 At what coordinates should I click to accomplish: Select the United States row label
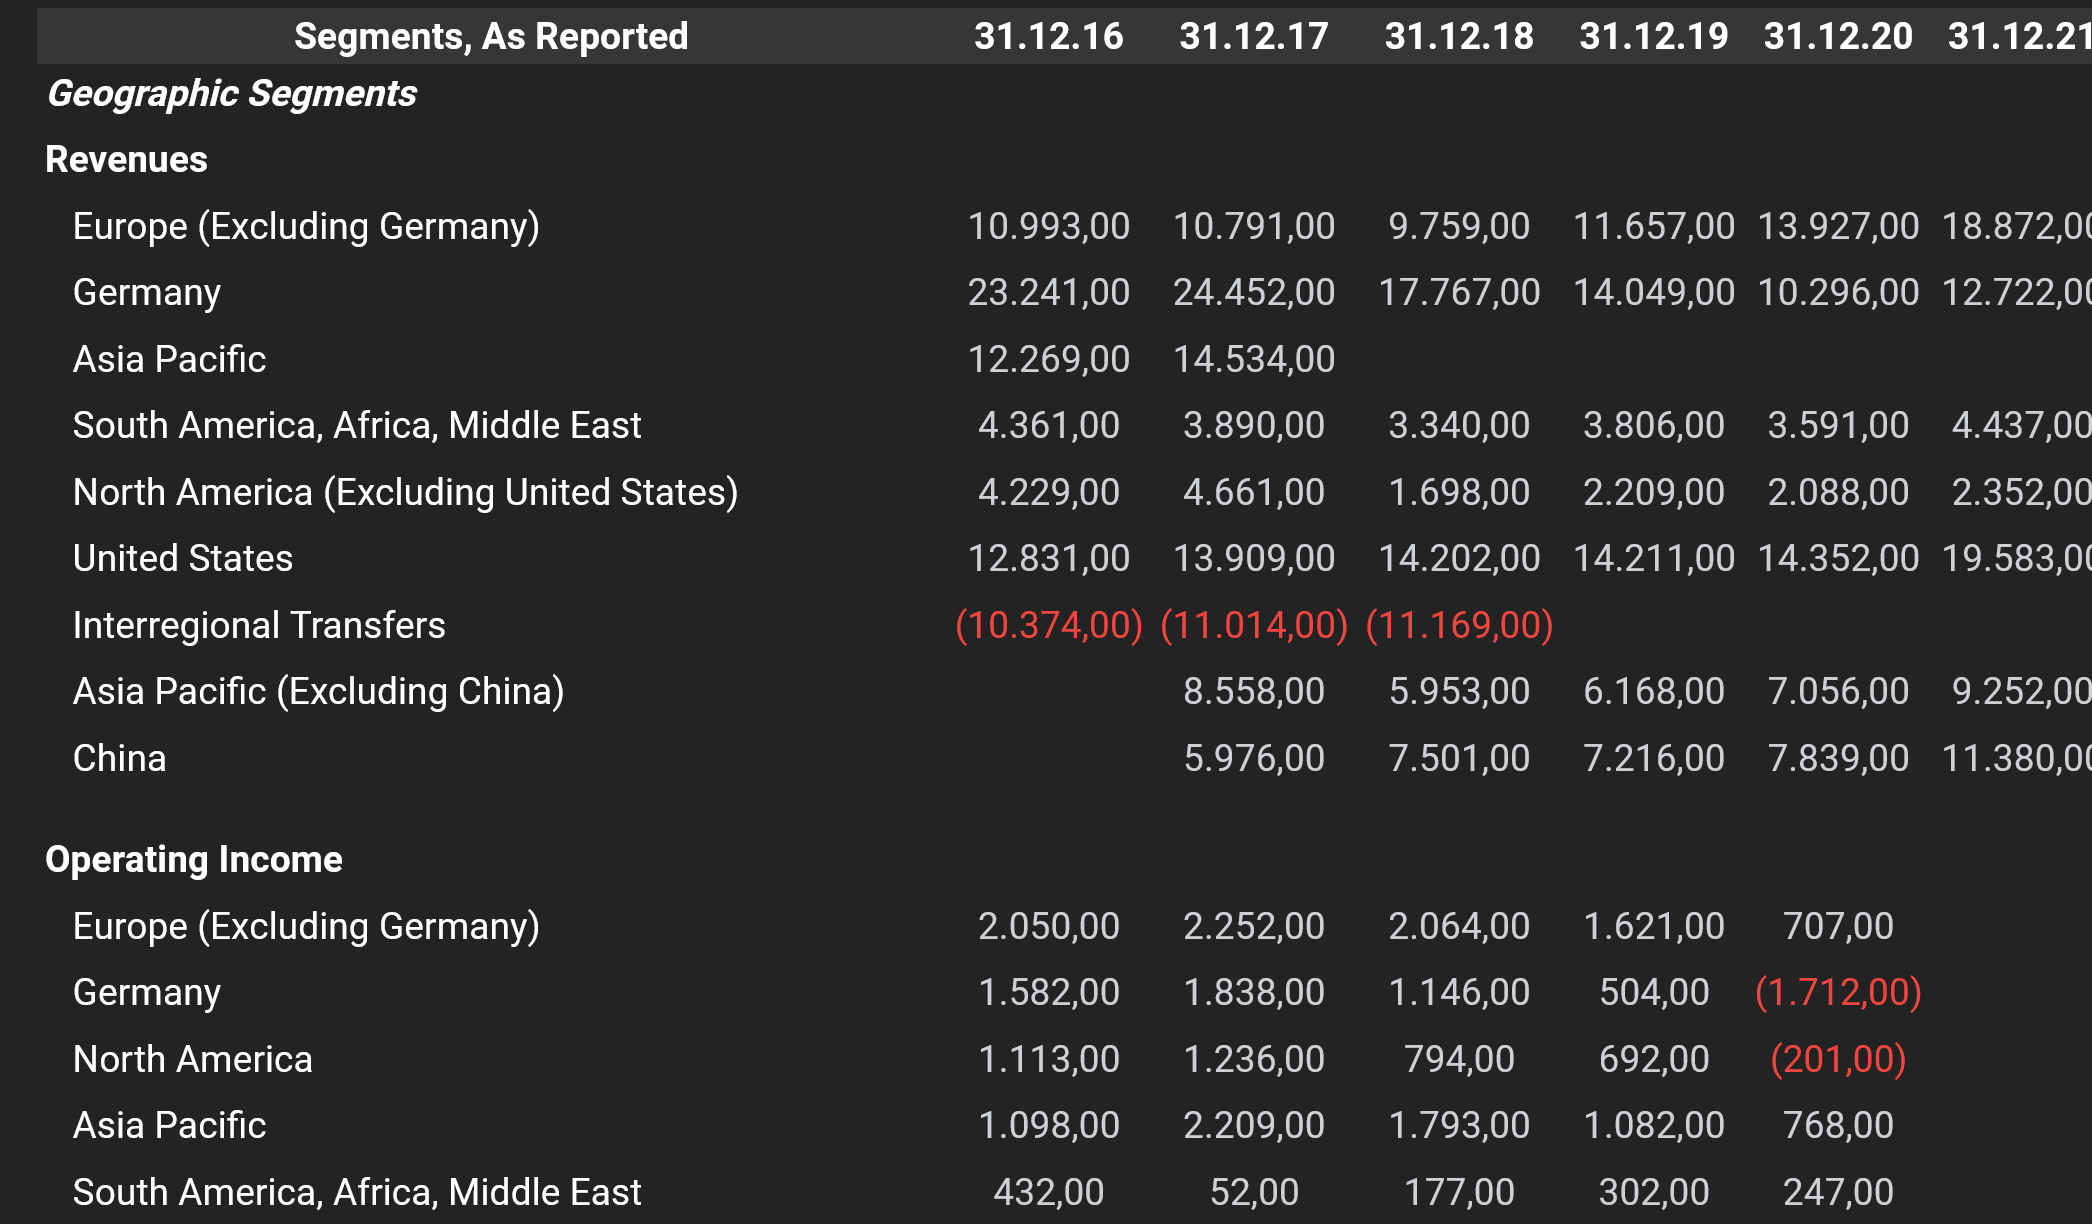point(183,558)
